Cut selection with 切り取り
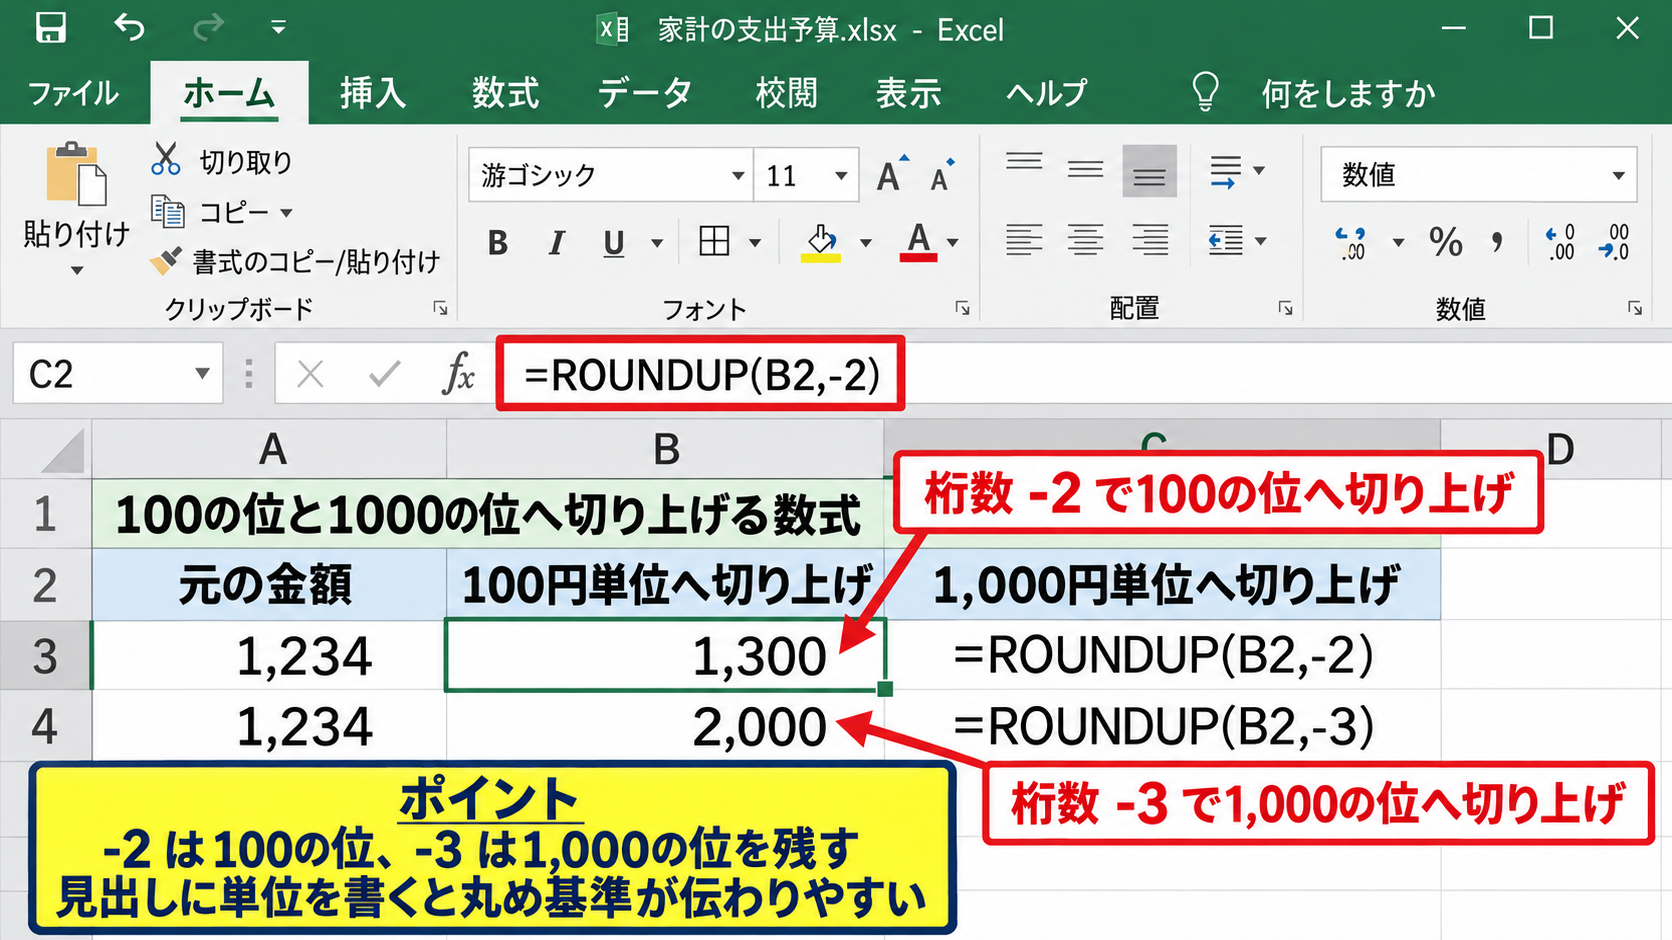 click(x=222, y=161)
